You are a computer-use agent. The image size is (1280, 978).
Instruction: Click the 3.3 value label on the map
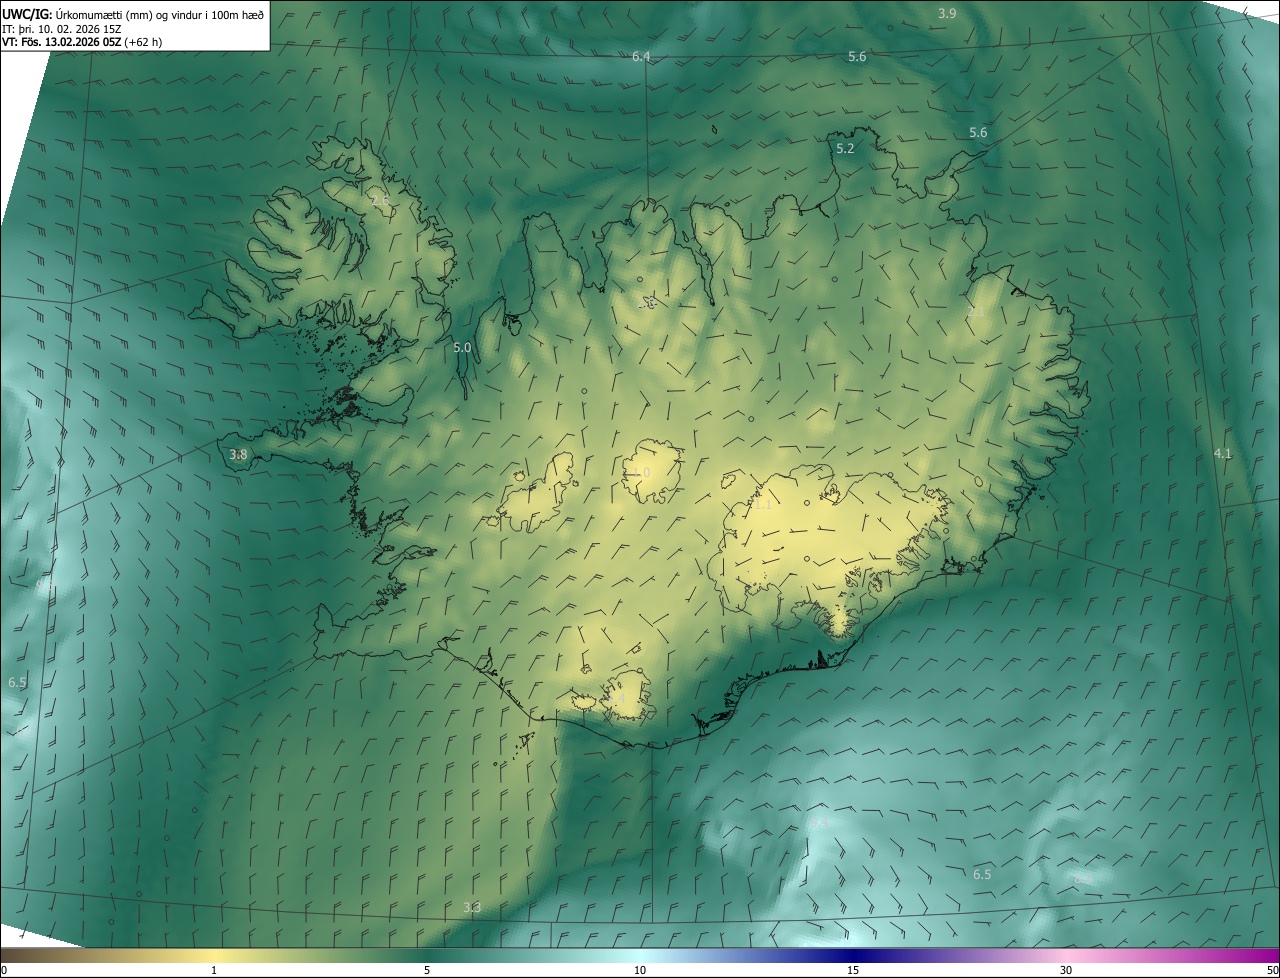click(x=472, y=908)
